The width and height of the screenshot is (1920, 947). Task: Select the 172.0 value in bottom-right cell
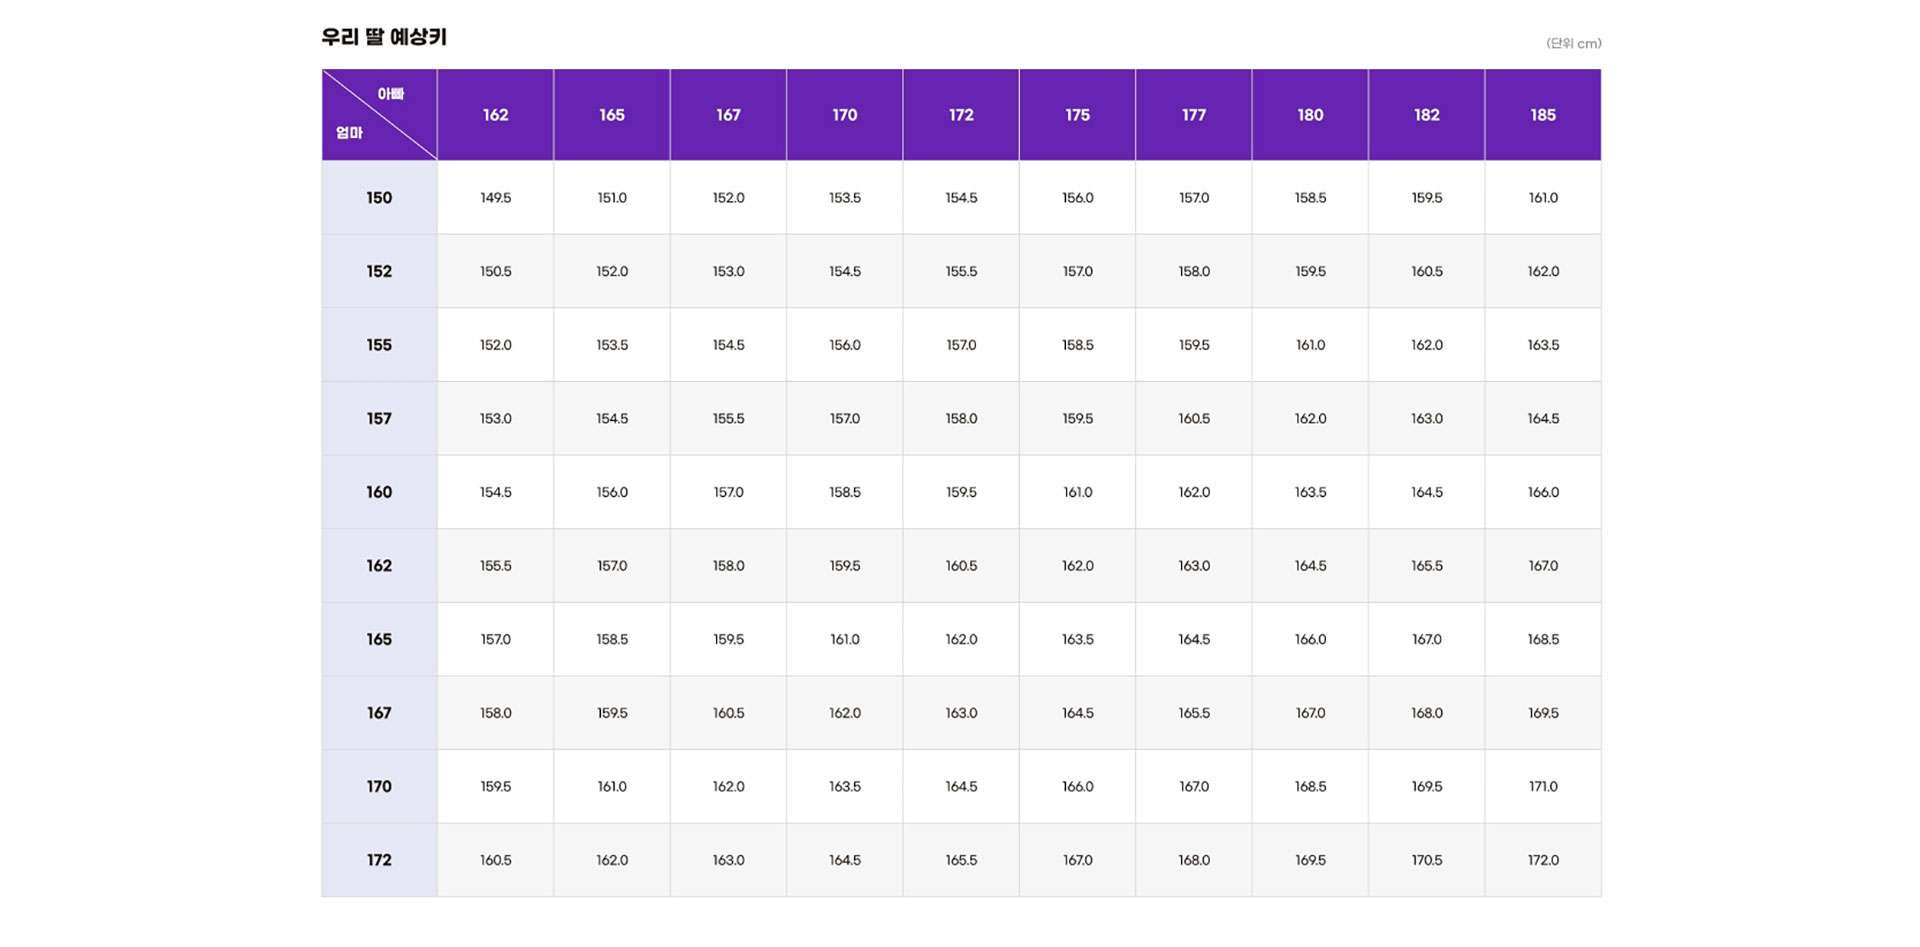click(1542, 860)
